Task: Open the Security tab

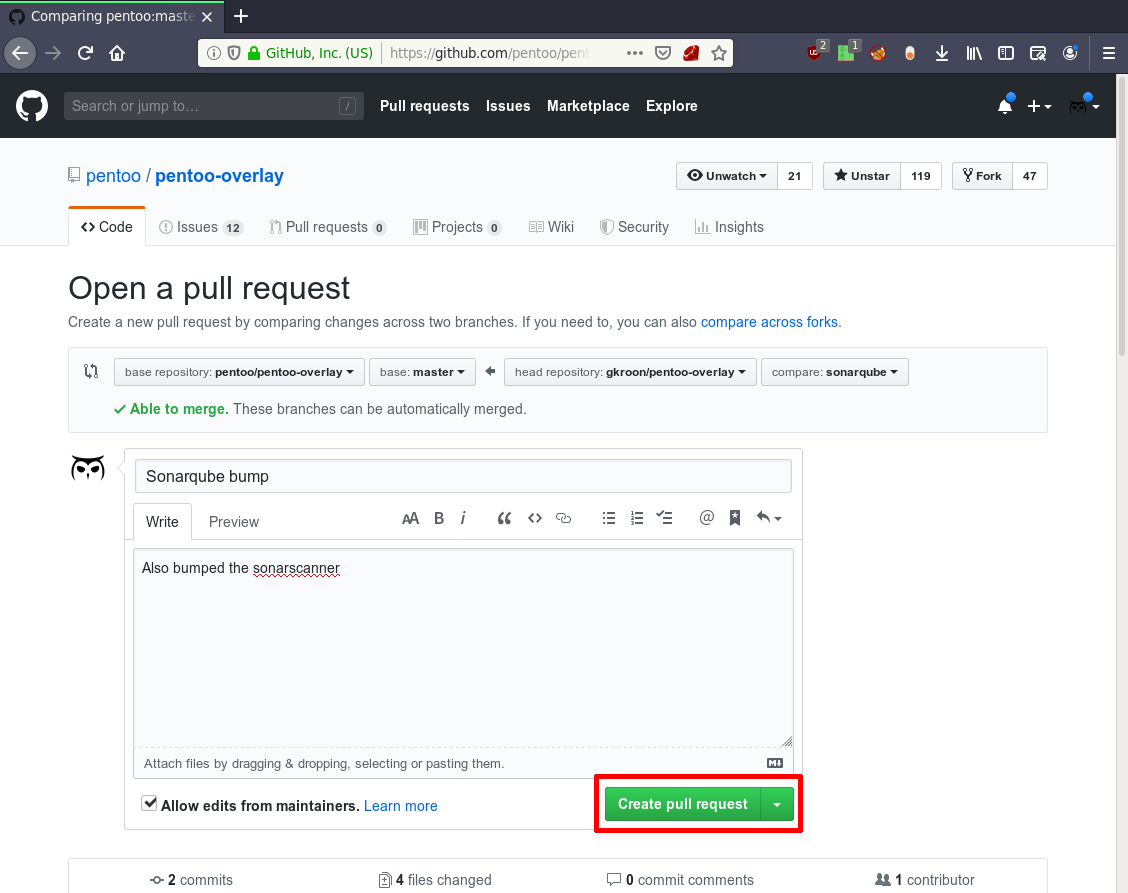Action: [x=634, y=227]
